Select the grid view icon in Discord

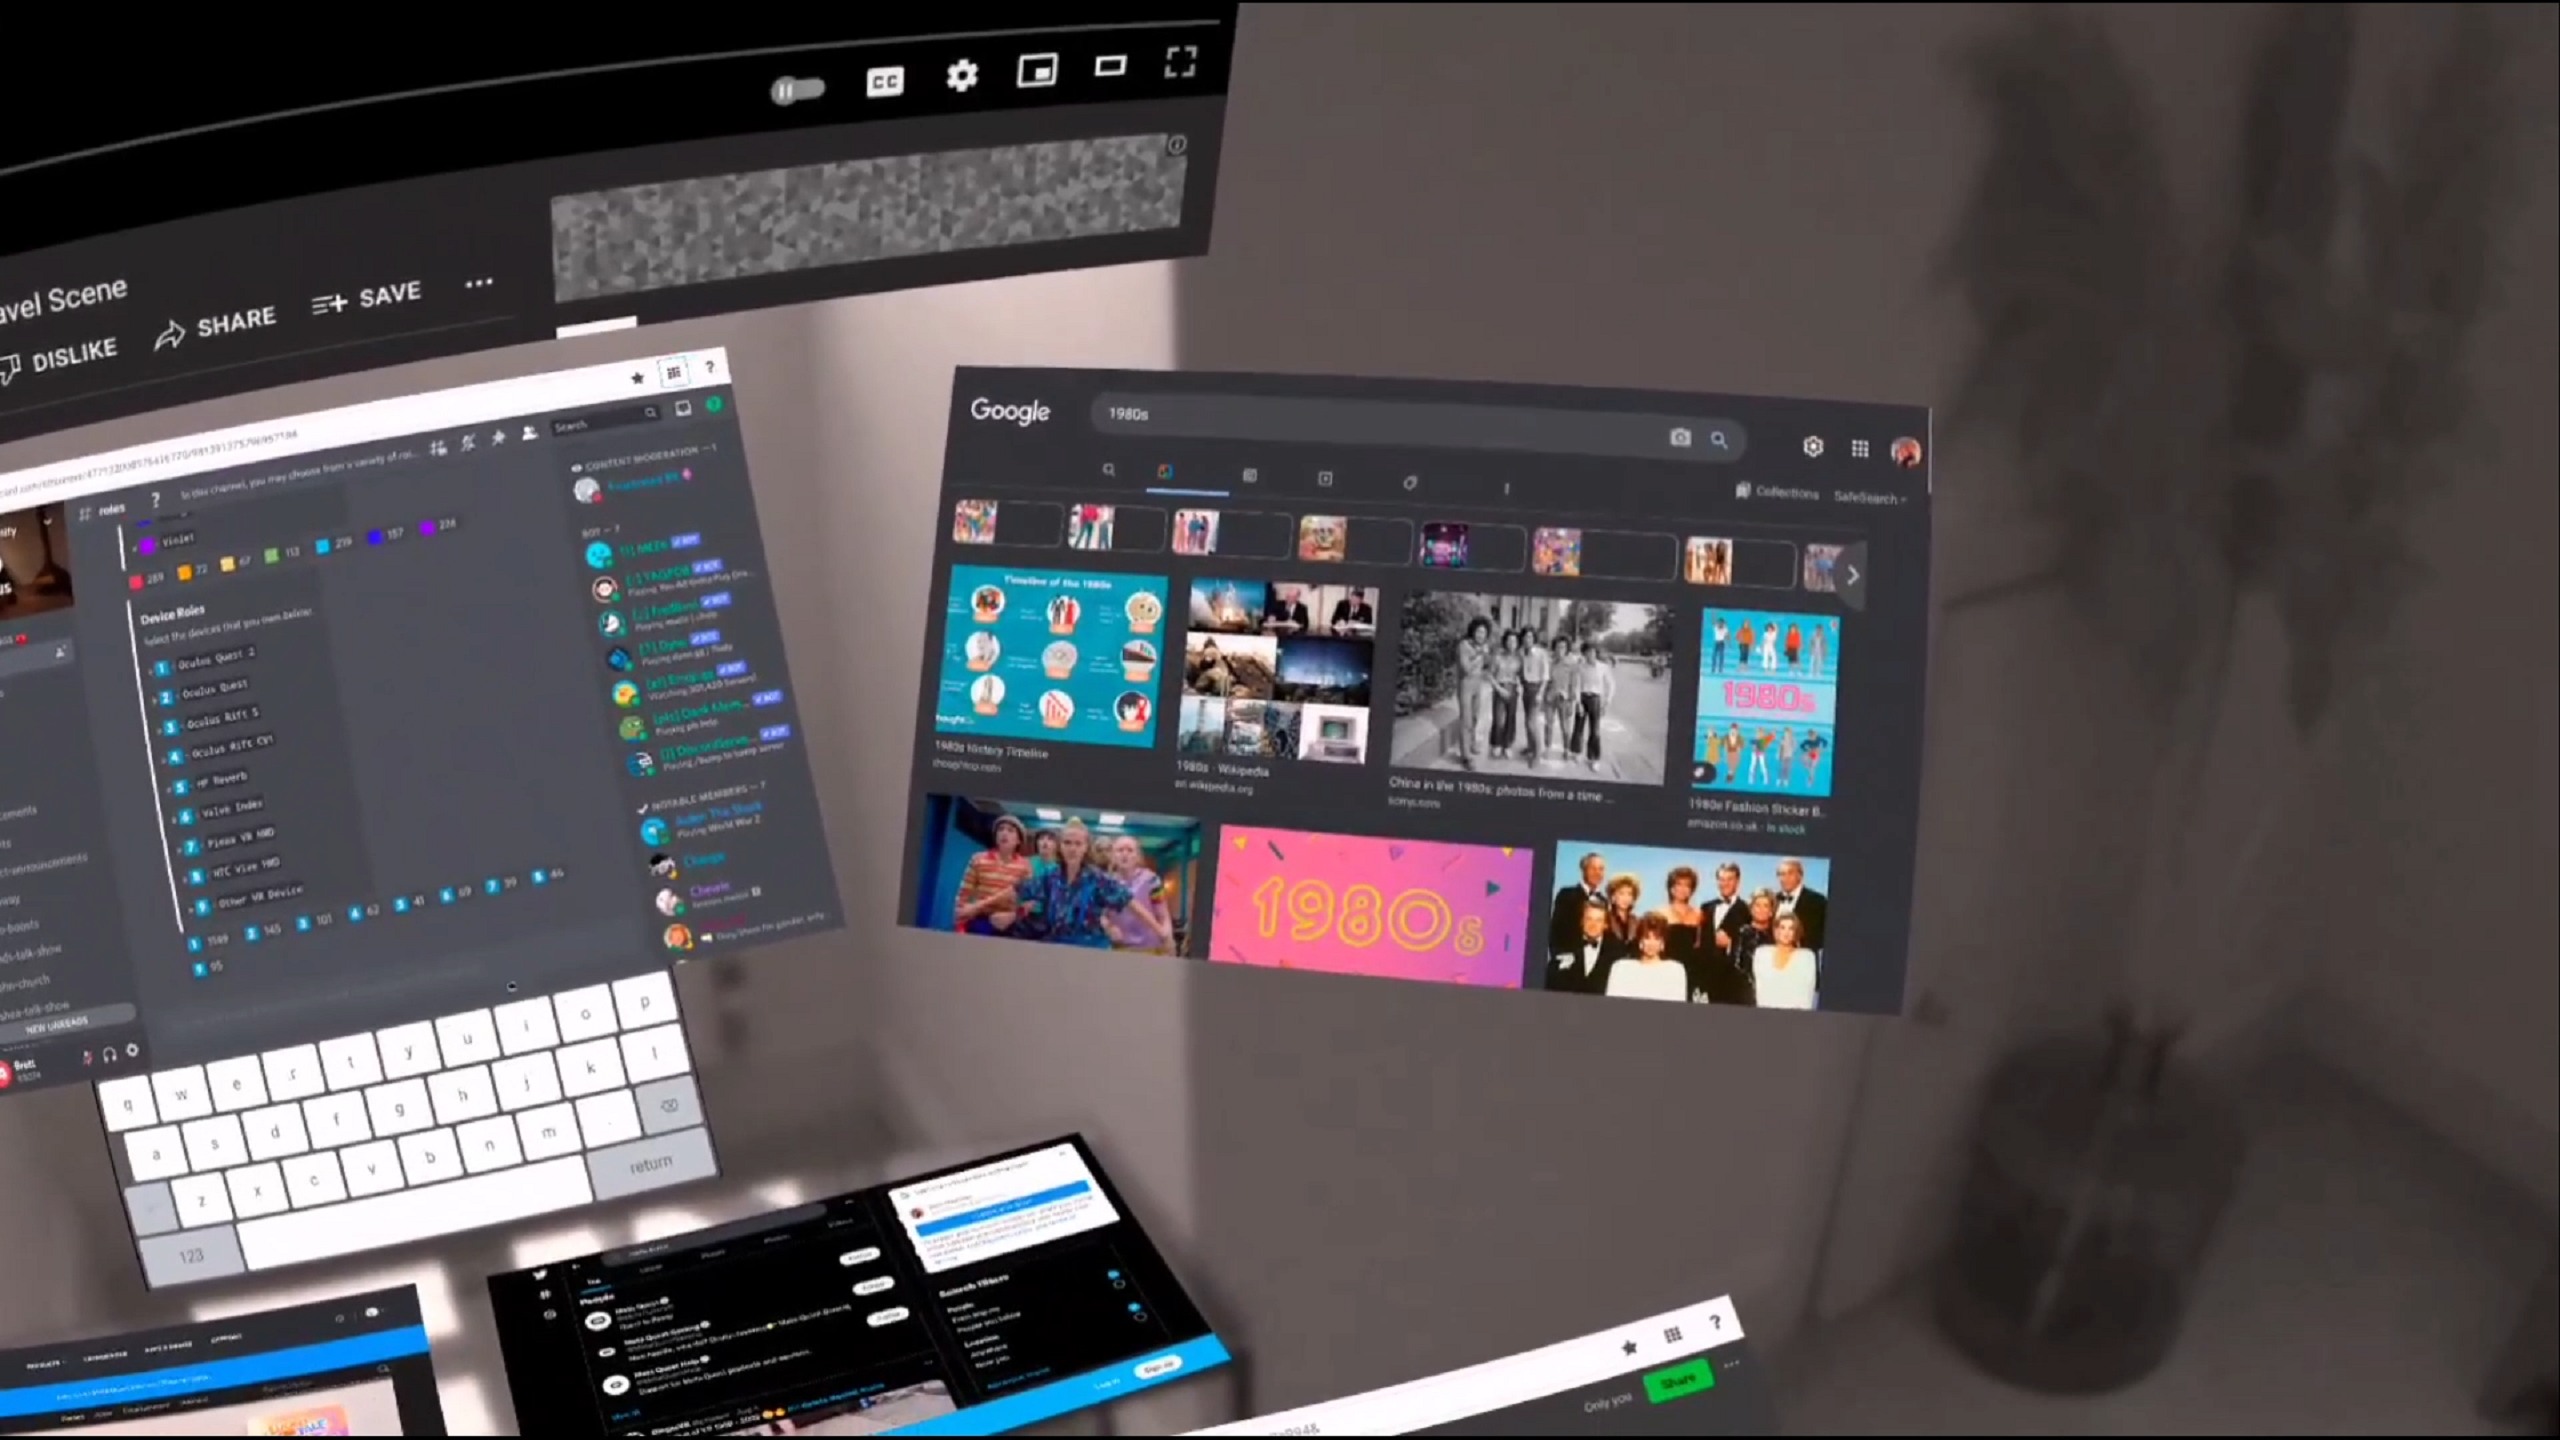coord(675,373)
